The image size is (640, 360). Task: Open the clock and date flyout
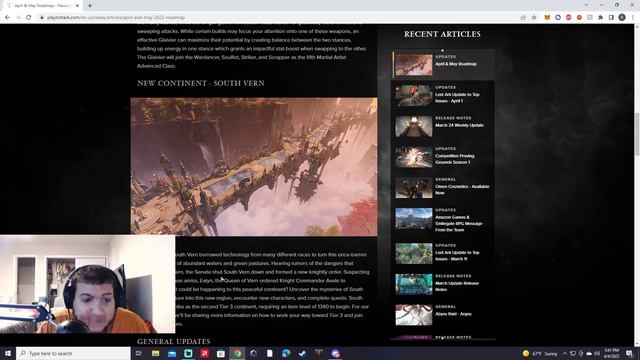tap(611, 353)
